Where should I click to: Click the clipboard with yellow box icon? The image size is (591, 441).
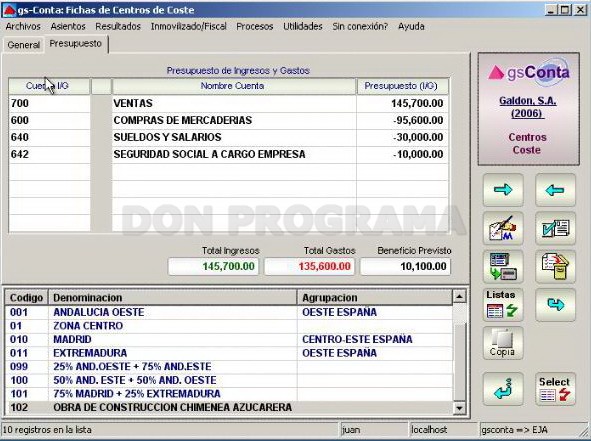555,266
